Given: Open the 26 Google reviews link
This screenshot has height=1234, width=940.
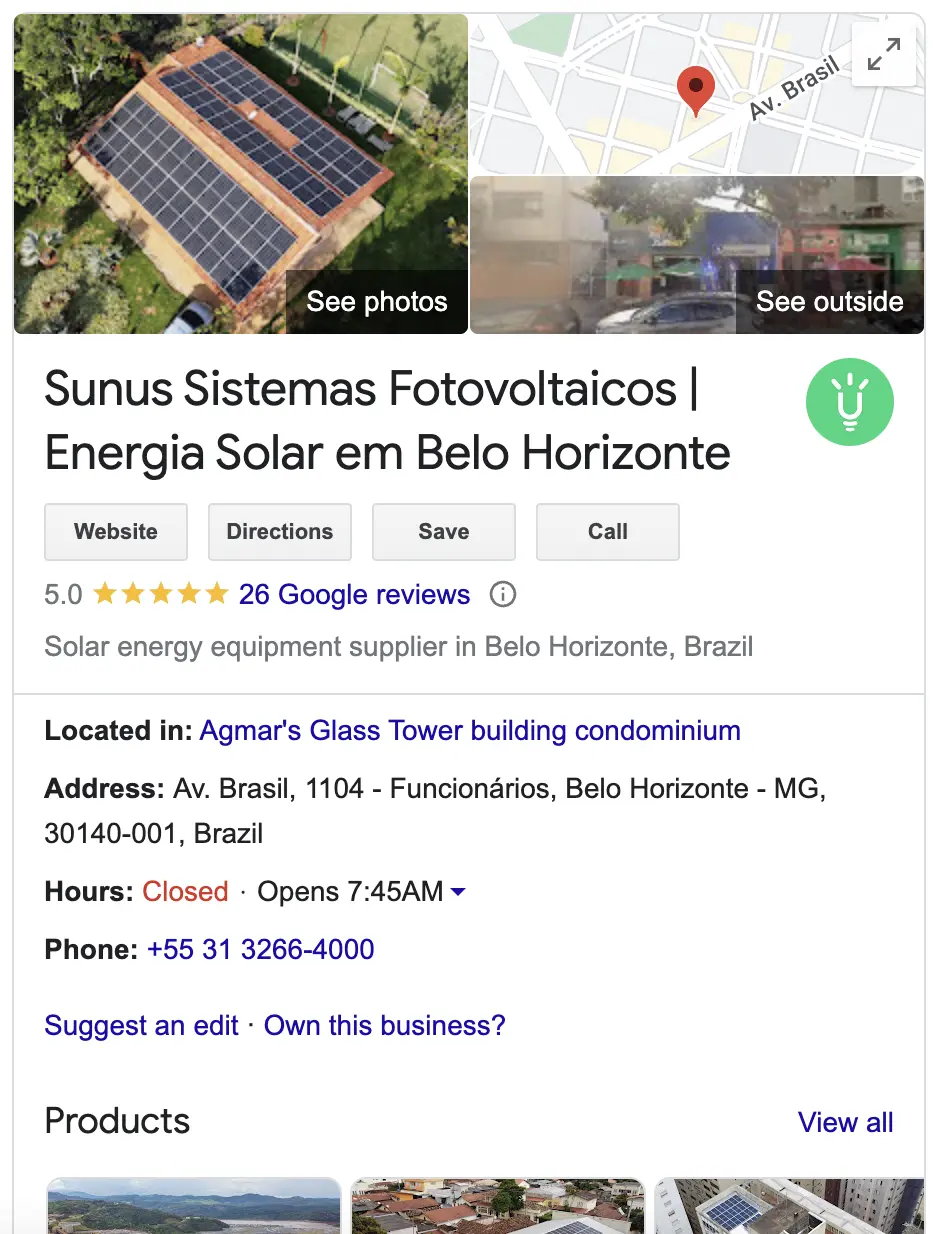Looking at the screenshot, I should tap(354, 595).
